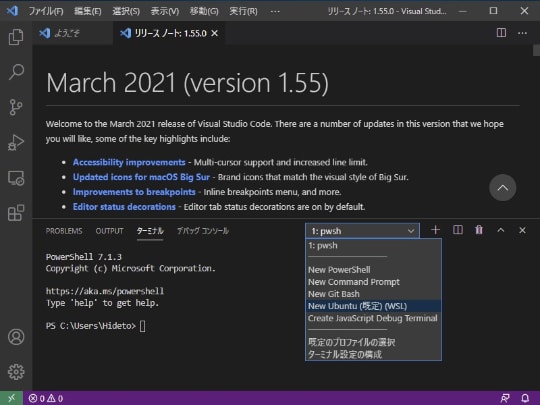Open Remote Explorer icon in activity bar
This screenshot has width=540, height=405.
click(x=16, y=178)
